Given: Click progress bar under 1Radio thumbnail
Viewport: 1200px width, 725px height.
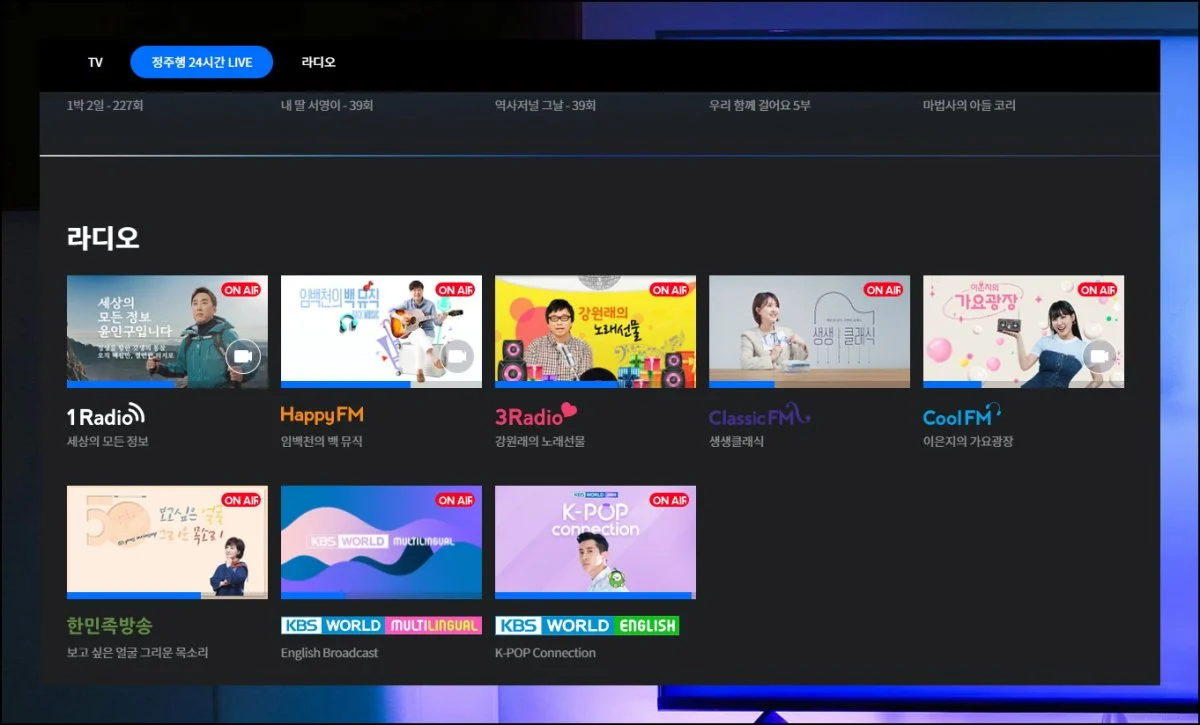Looking at the screenshot, I should [x=167, y=384].
